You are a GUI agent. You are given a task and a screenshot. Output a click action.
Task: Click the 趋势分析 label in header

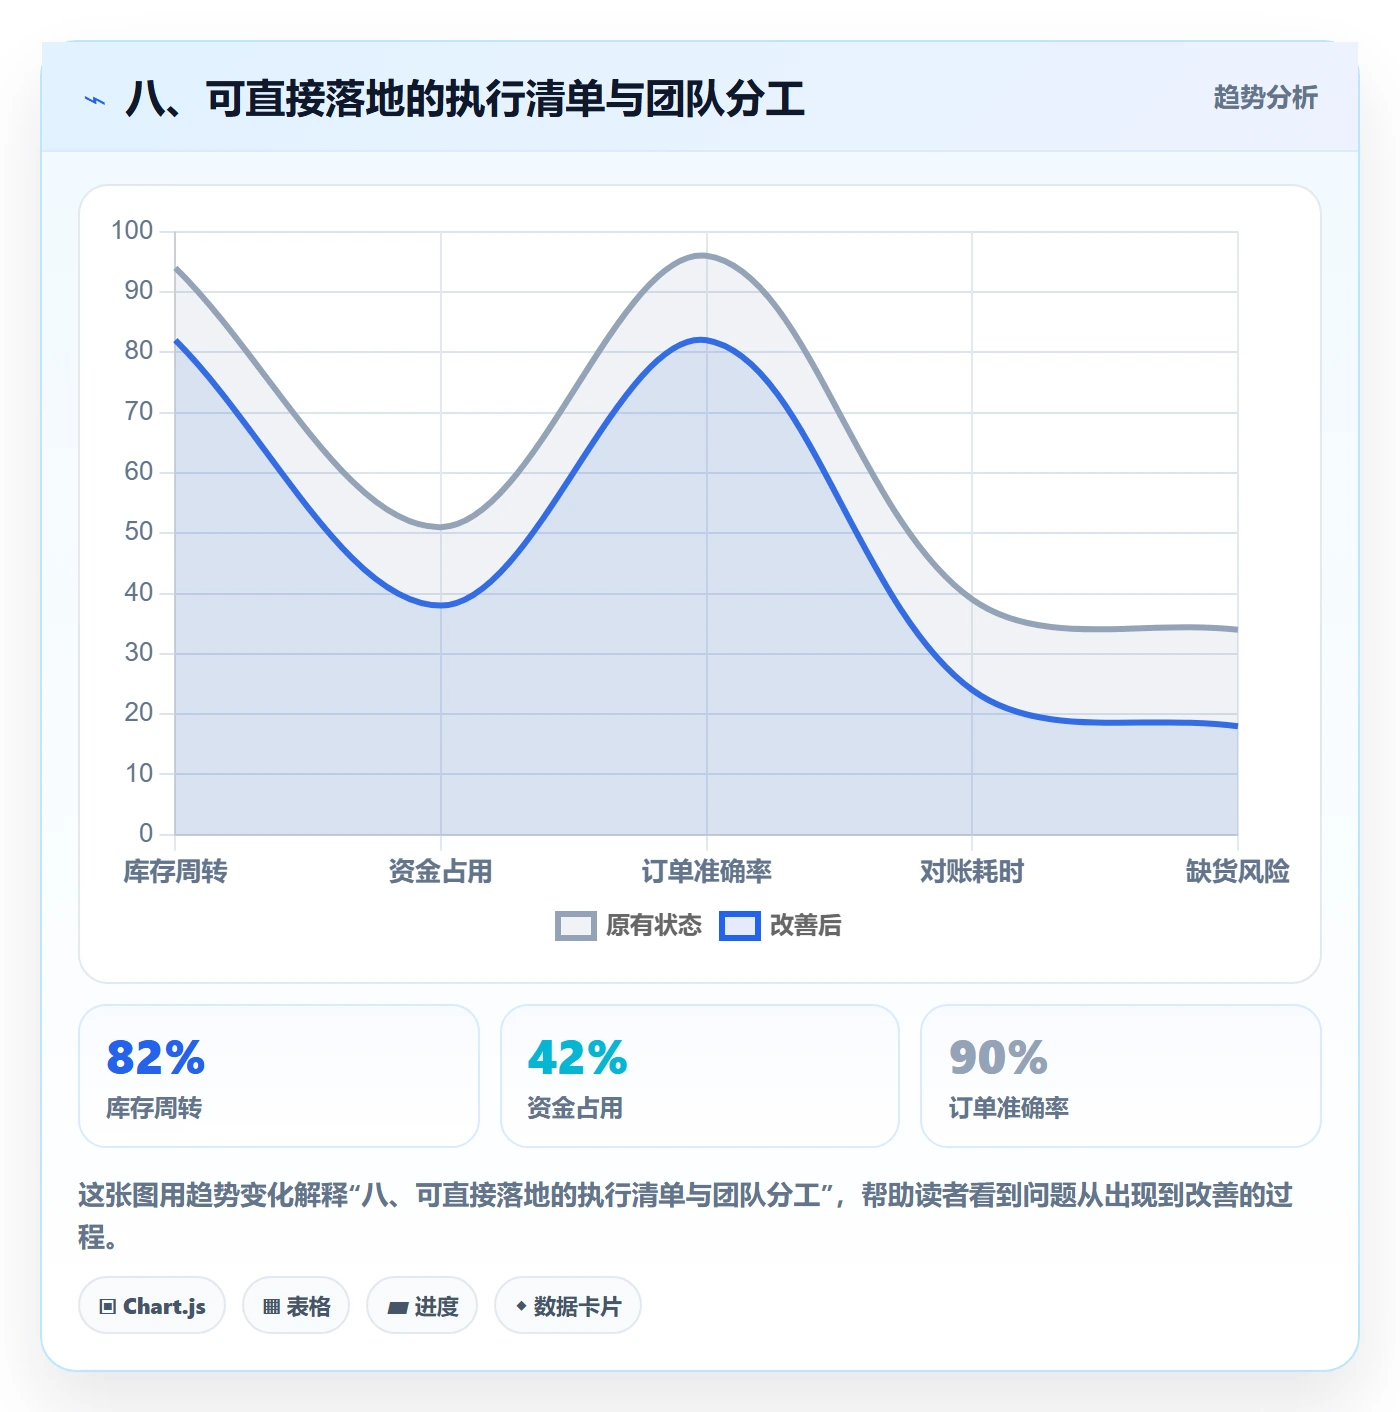(x=1265, y=98)
